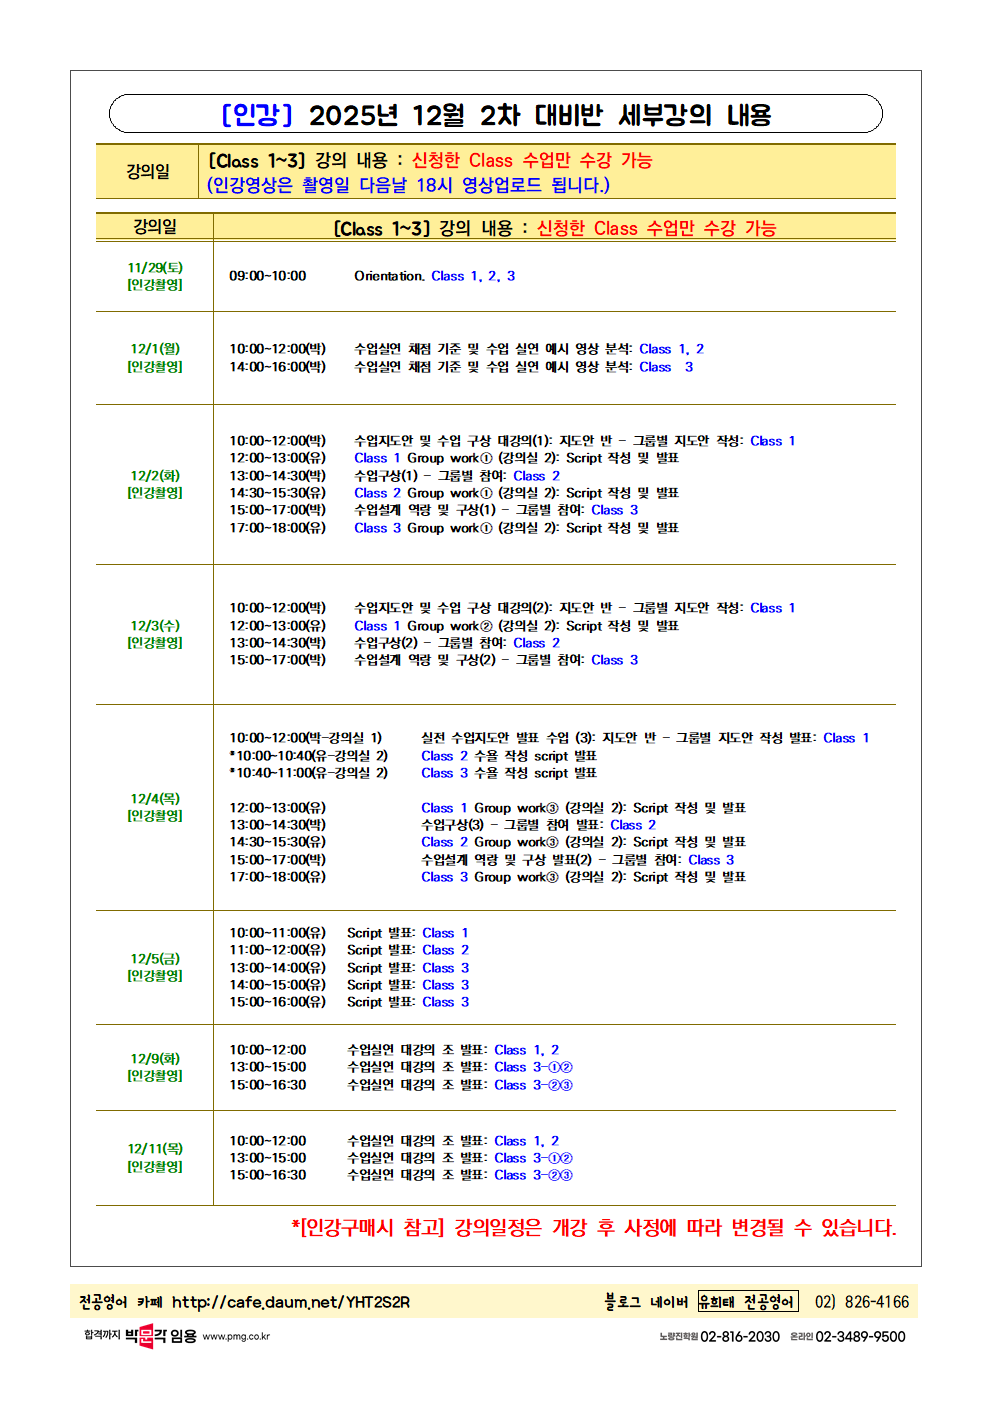Click the red 인강구매시 참고 notice
This screenshot has height=1403, width=992.
[593, 1228]
